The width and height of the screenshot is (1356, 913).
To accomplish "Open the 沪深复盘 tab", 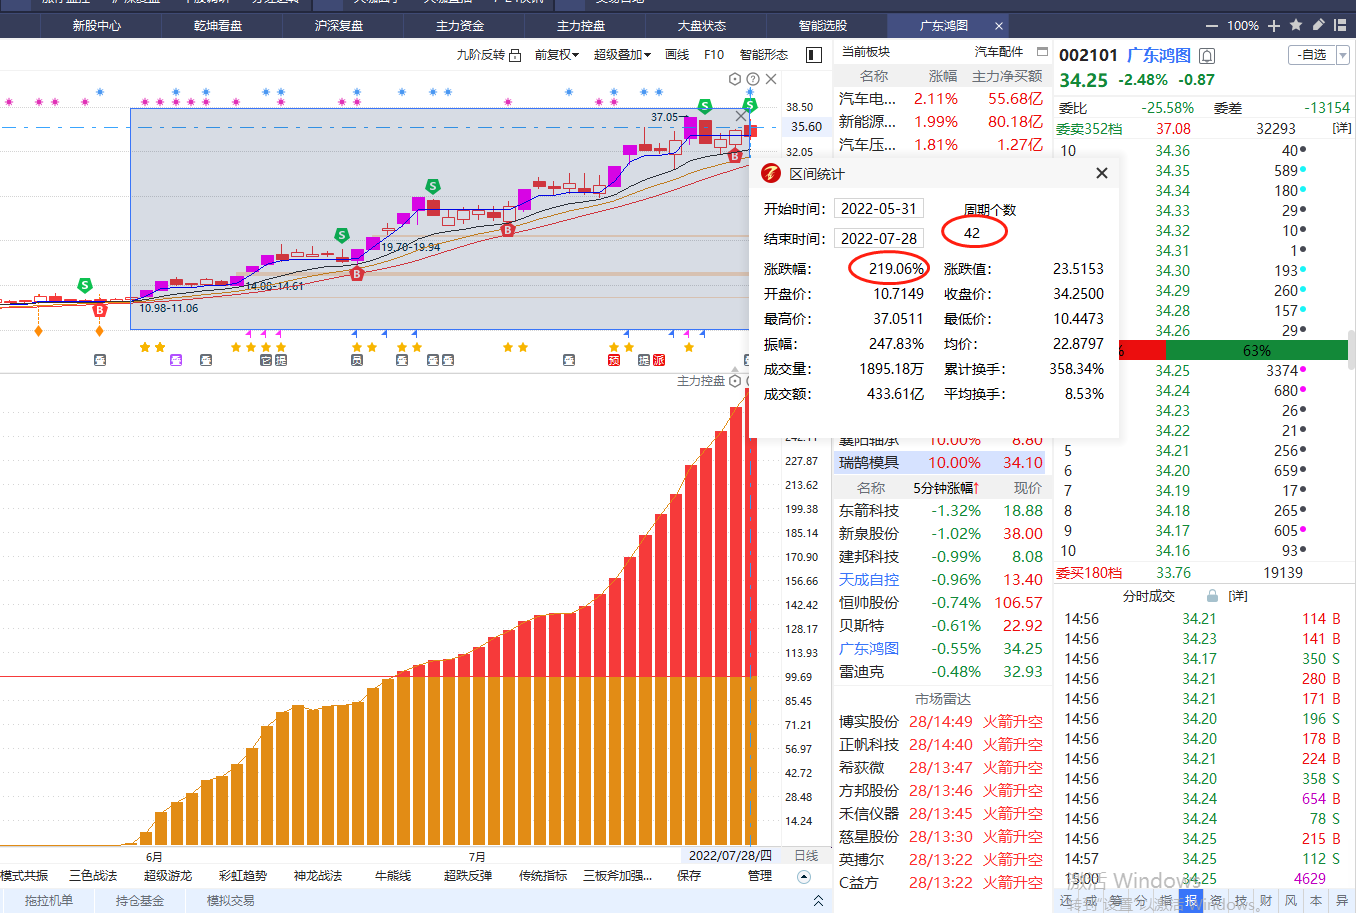I will point(339,25).
